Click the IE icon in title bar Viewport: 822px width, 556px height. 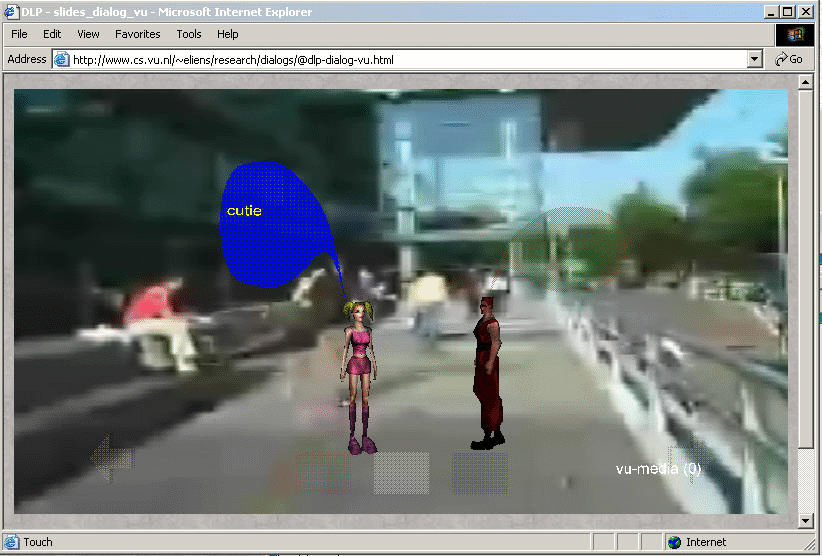(x=12, y=12)
